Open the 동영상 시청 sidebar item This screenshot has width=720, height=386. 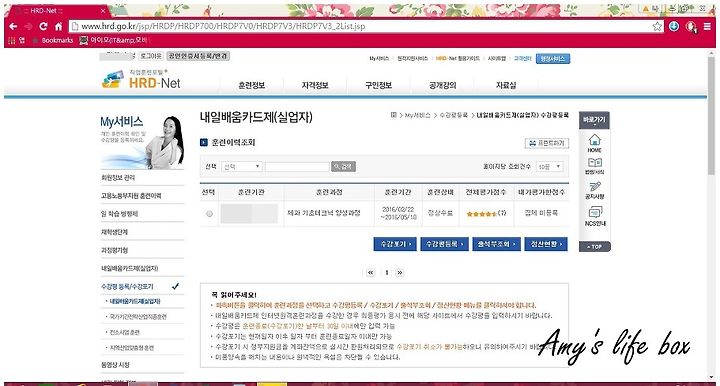pos(115,365)
